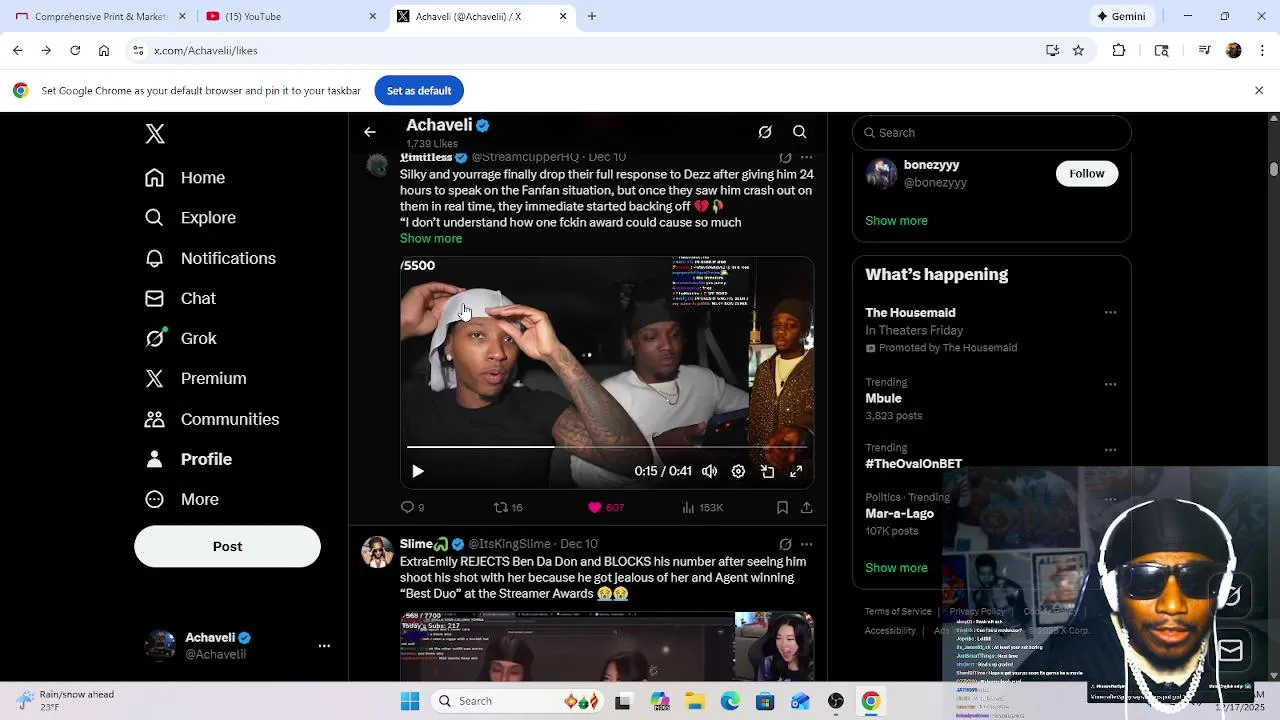Expand Show more on the Silky post text
The width and height of the screenshot is (1280, 720).
coord(431,238)
